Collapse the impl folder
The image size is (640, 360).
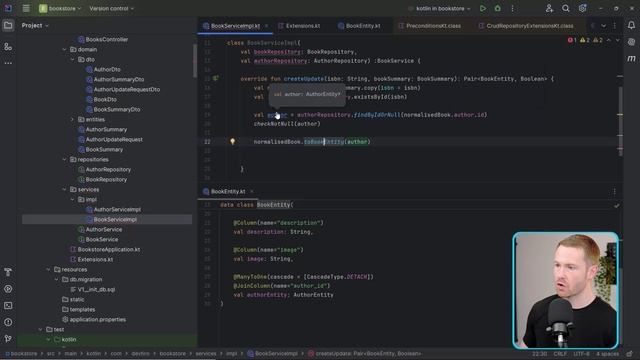pos(73,200)
